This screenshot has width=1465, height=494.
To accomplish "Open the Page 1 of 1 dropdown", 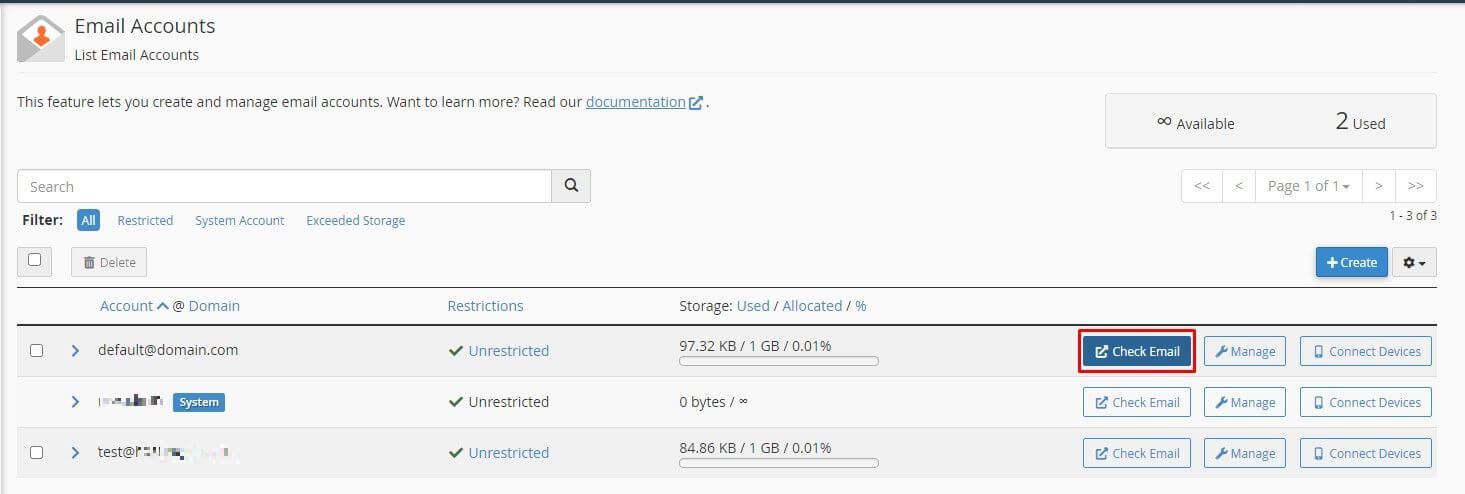I will click(x=1308, y=186).
